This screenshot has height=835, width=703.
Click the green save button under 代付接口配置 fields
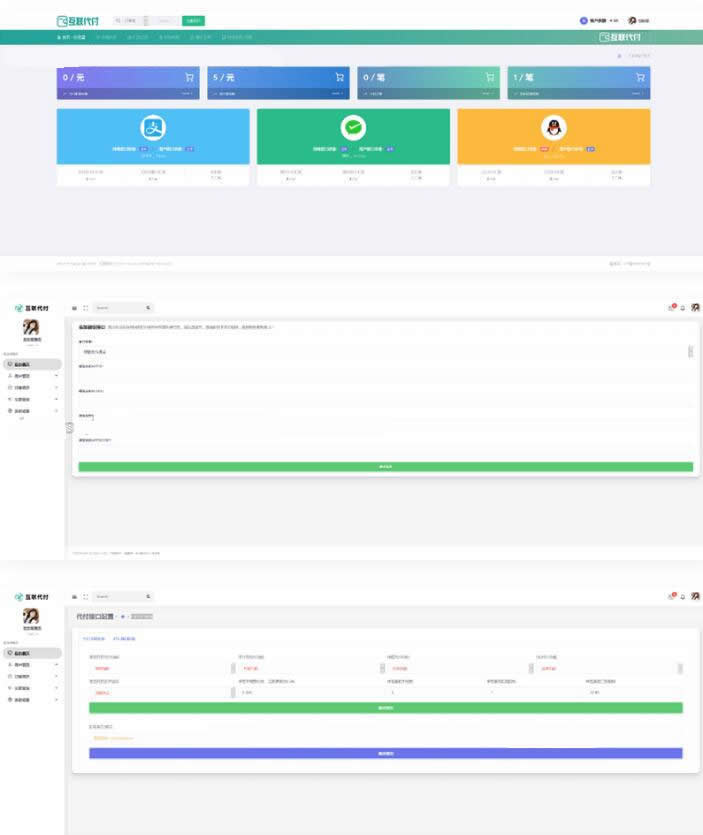click(x=385, y=707)
